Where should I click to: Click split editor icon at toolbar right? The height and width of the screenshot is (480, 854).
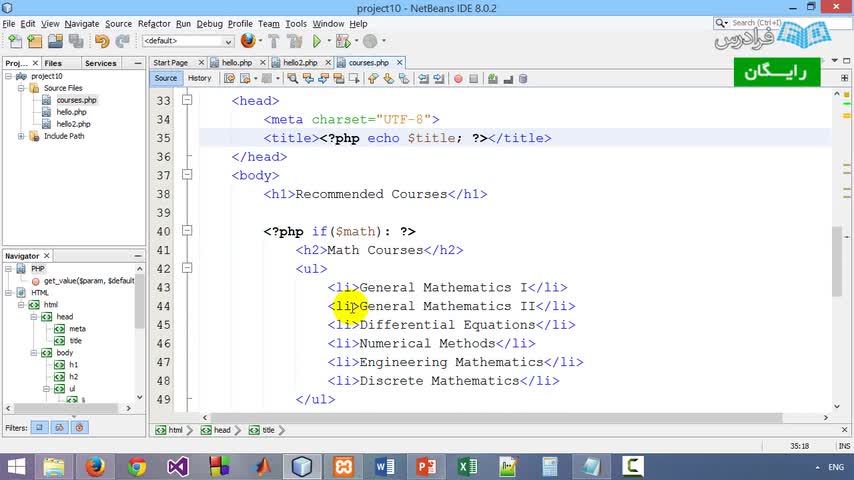844,78
